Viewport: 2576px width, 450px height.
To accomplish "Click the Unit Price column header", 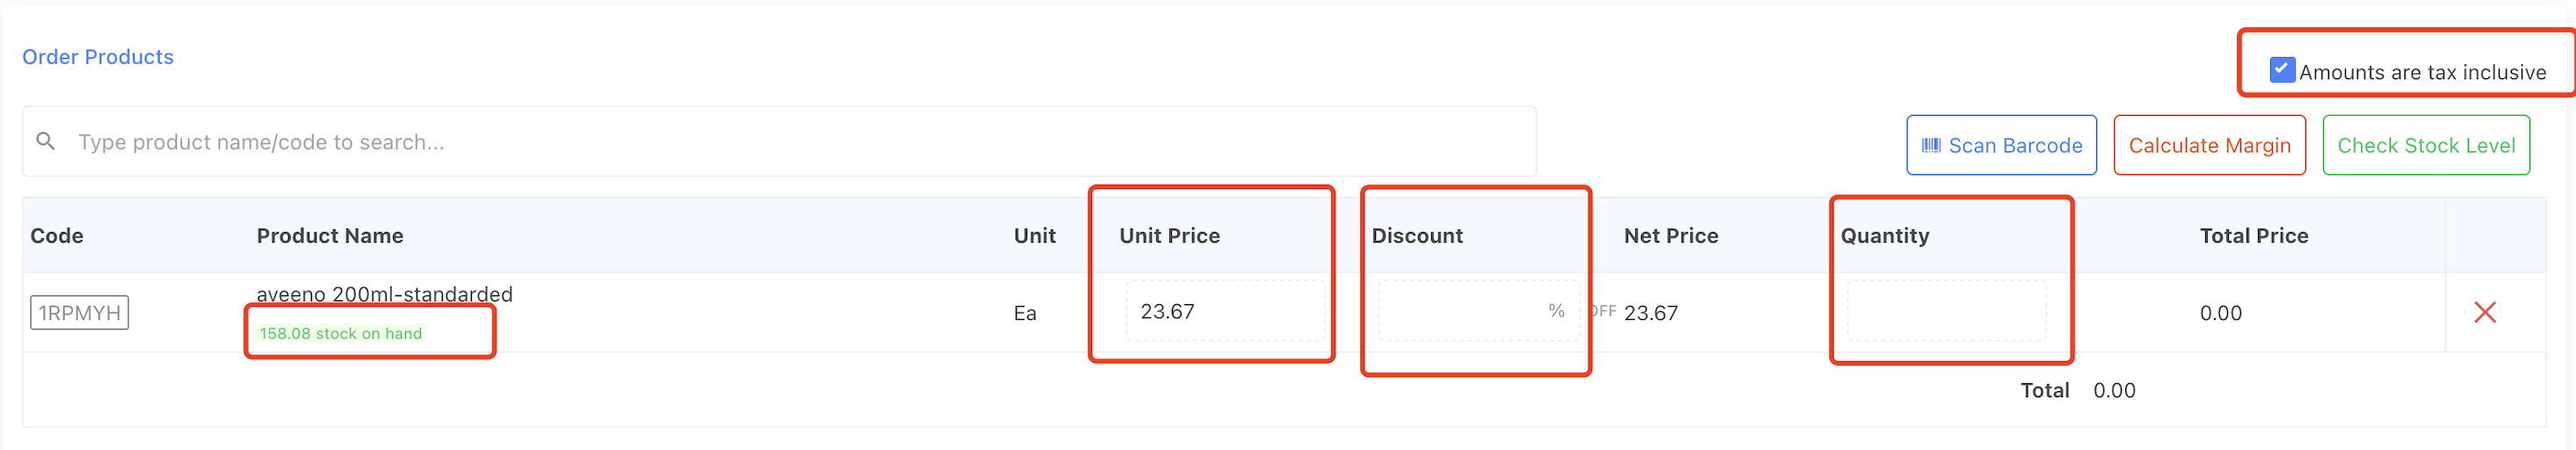I will point(1169,236).
